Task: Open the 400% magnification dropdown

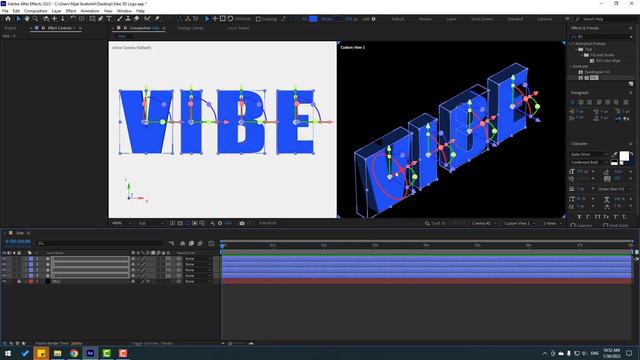Action: pyautogui.click(x=122, y=223)
